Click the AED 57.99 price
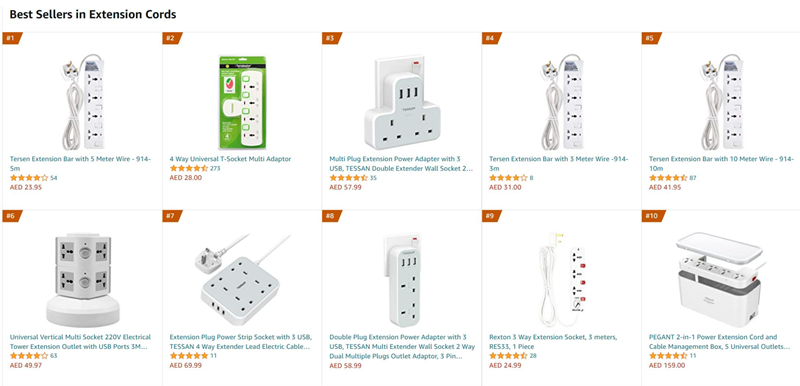 tap(345, 187)
